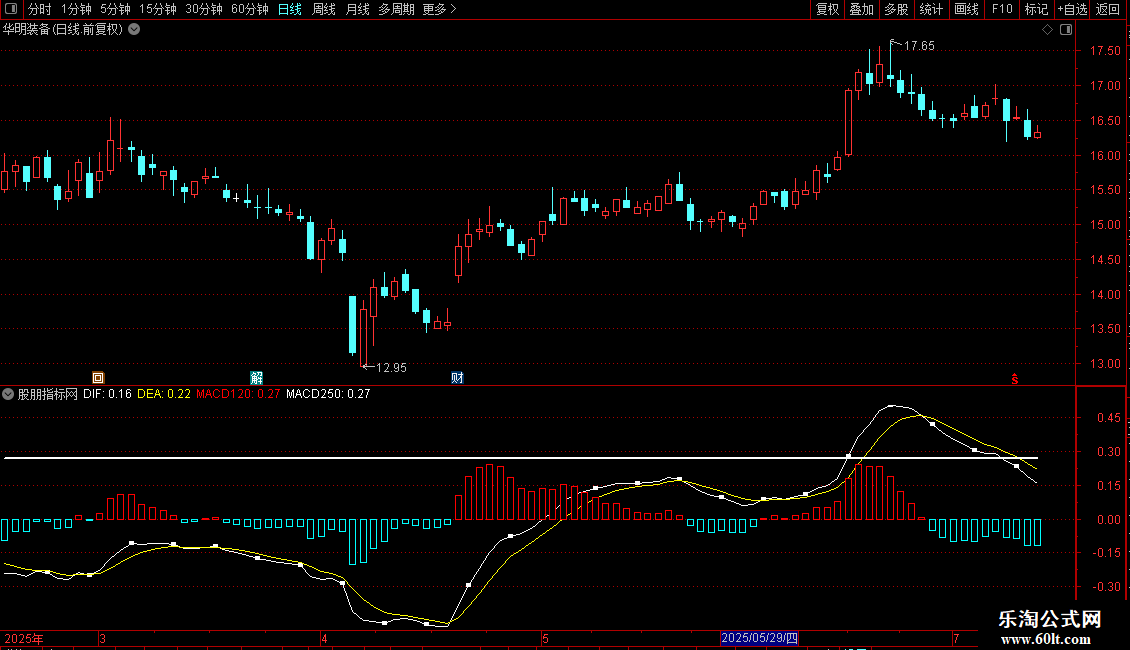Add stock via +自选 button

(1072, 9)
